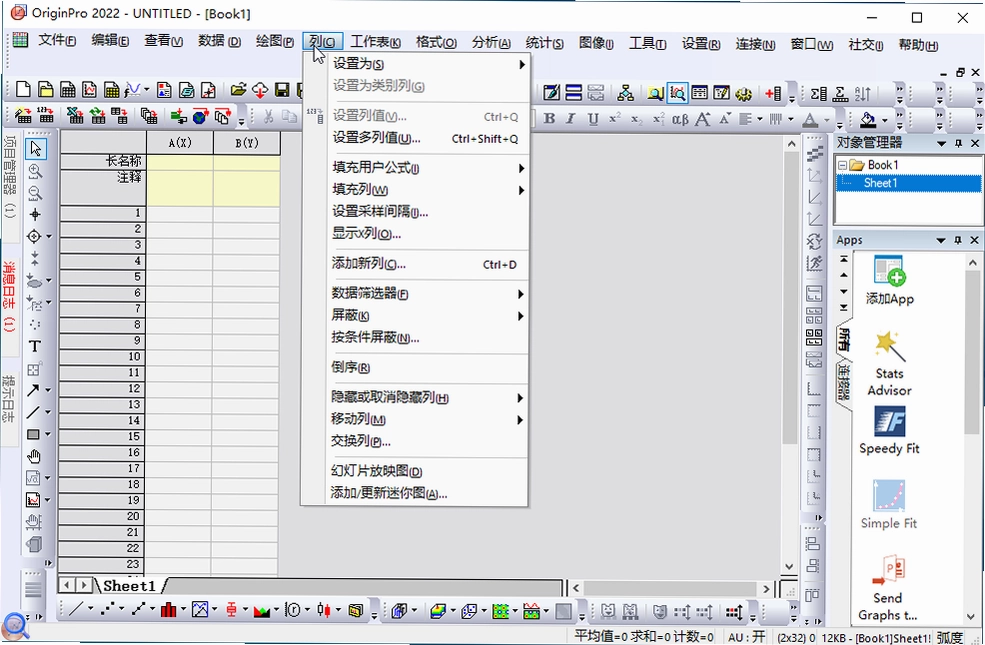Click the column plot bar chart icon
The image size is (985, 645).
(x=168, y=609)
